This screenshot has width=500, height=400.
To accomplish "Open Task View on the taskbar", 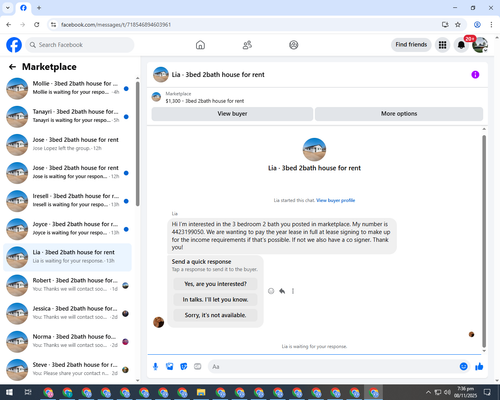I will (x=28, y=392).
